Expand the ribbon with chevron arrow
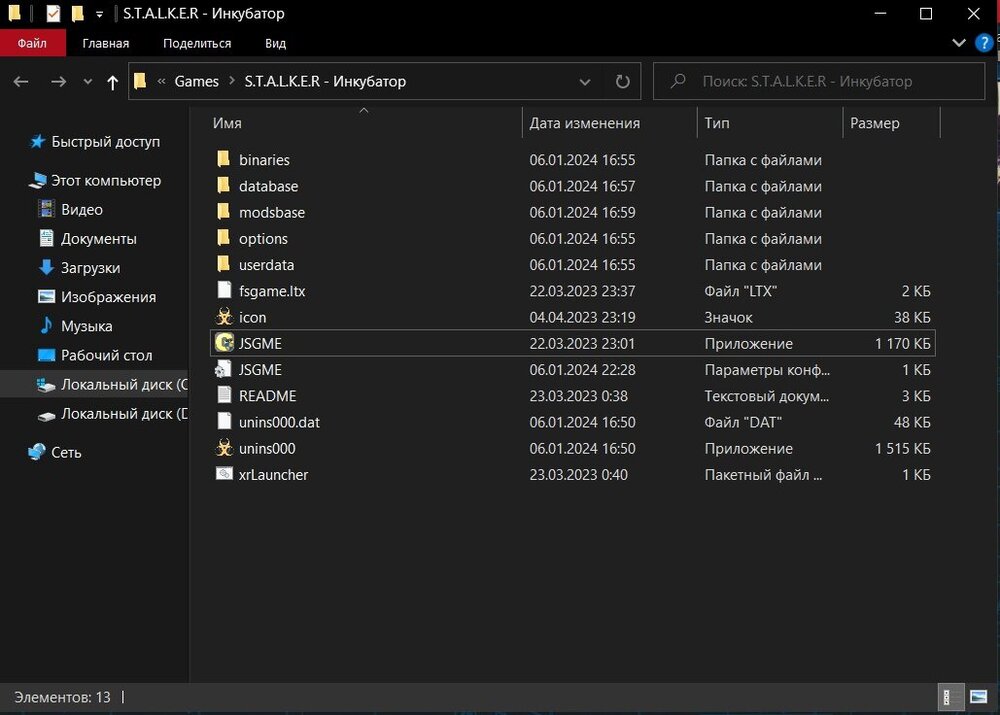The image size is (1000, 715). (959, 43)
